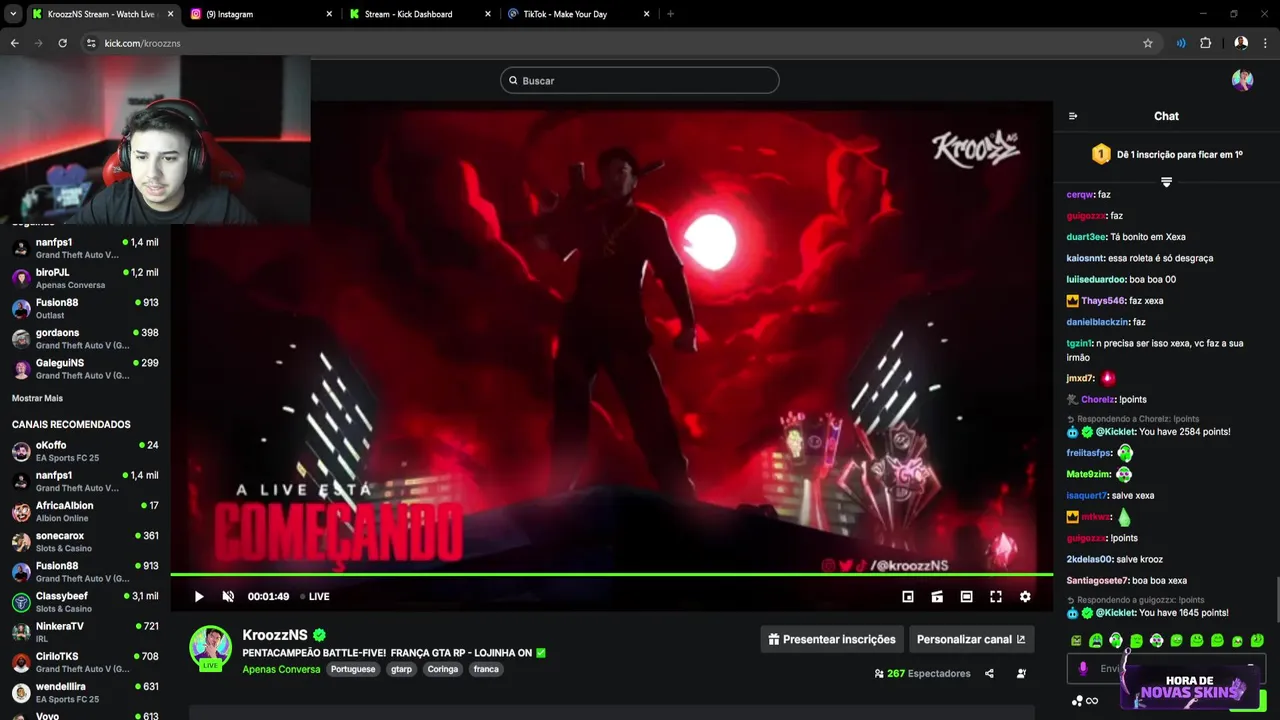
Task: Open the channel points icon below chat
Action: [x=1077, y=701]
